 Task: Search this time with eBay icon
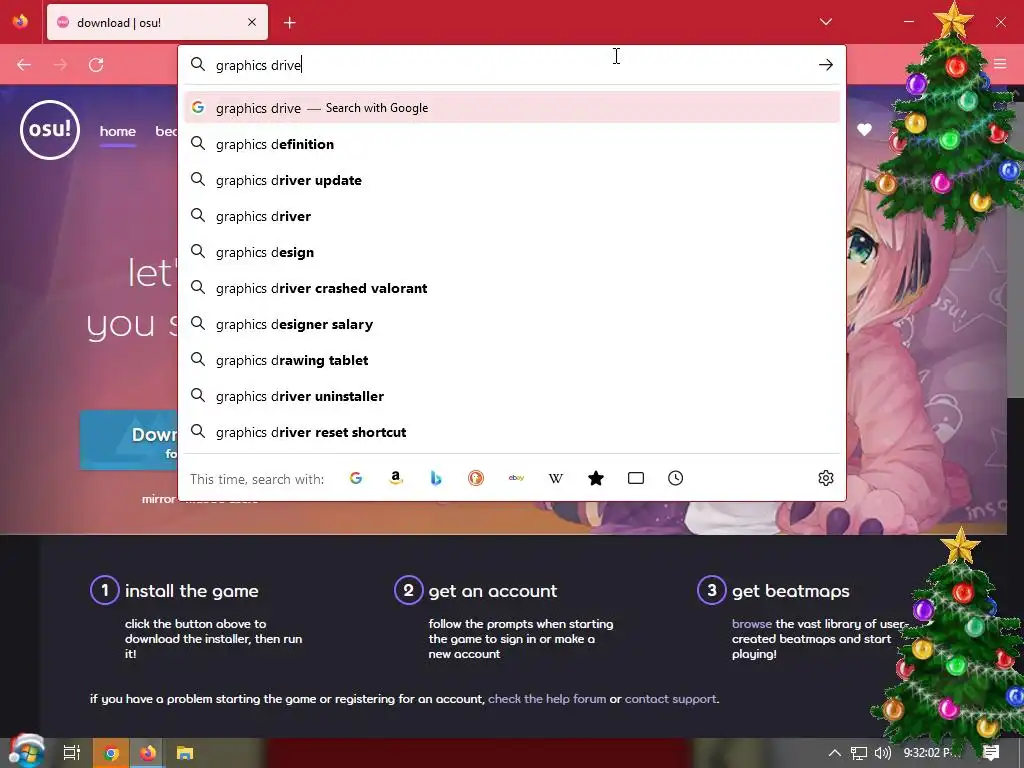point(516,478)
